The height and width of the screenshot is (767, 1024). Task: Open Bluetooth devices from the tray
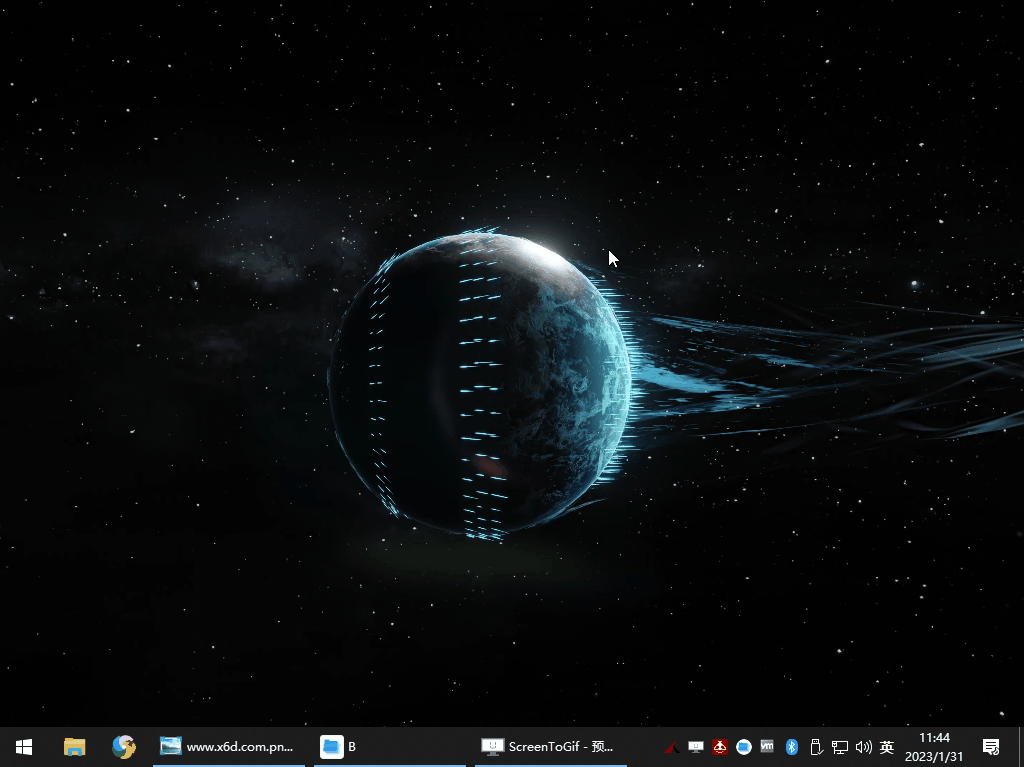coord(791,747)
